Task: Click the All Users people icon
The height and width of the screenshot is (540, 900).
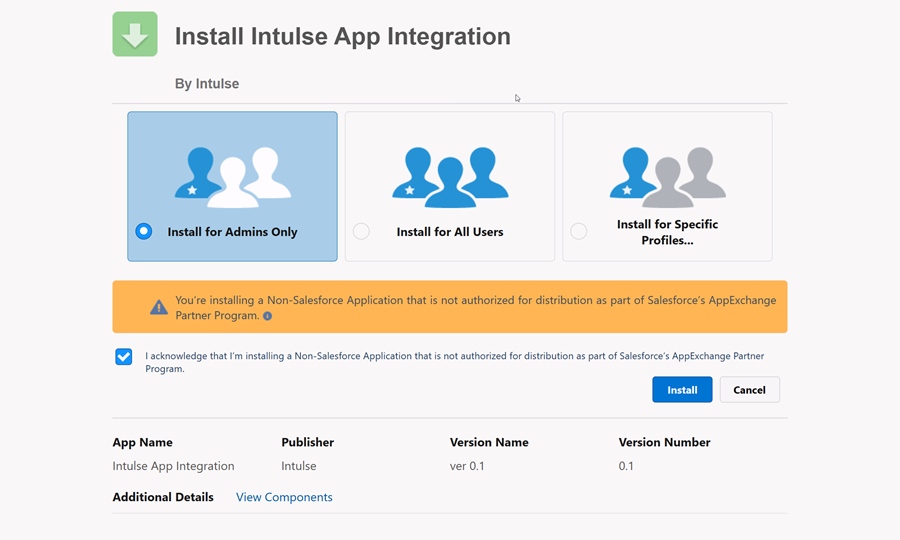Action: (450, 177)
